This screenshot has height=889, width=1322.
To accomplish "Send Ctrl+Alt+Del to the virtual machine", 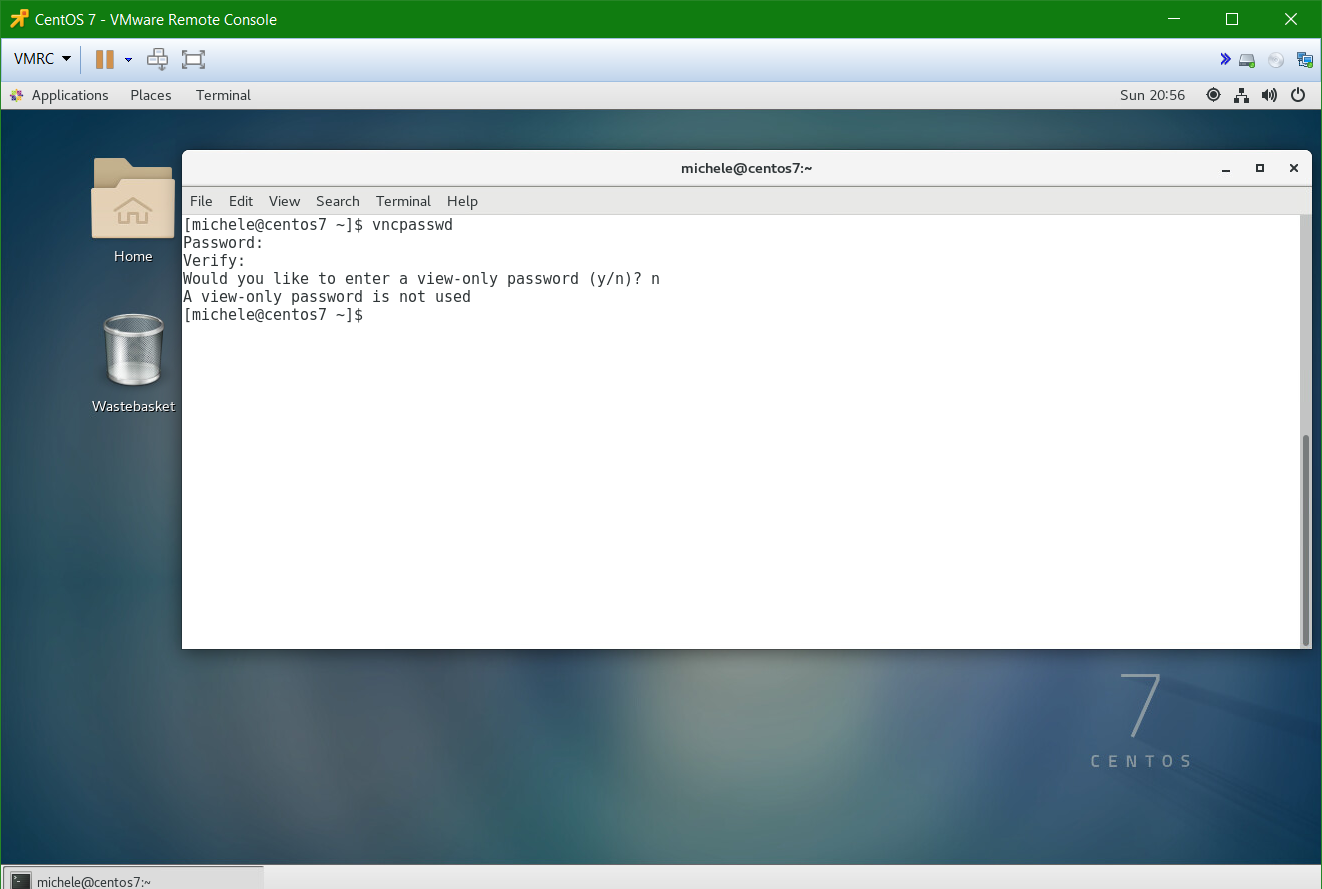I will [x=157, y=59].
